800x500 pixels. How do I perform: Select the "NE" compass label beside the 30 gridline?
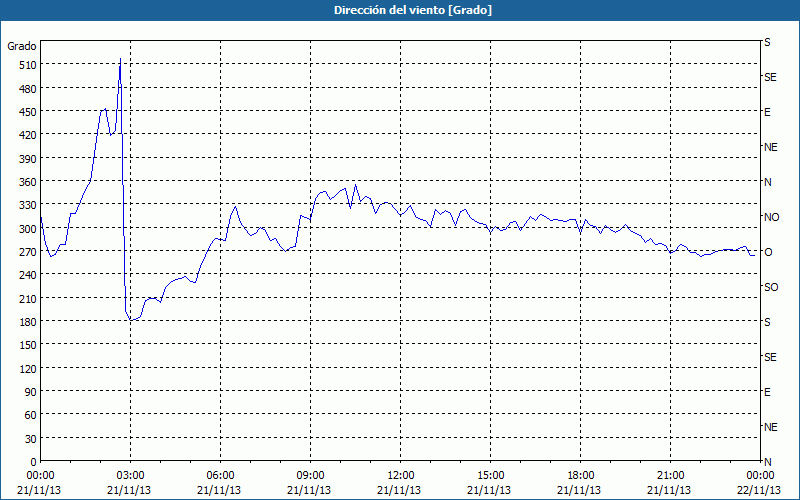(770, 427)
